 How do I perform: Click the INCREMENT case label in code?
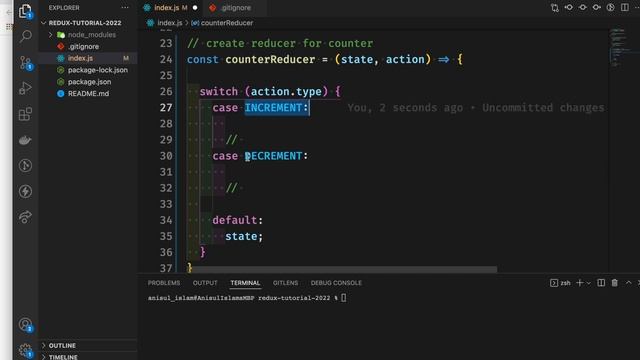click(x=273, y=108)
